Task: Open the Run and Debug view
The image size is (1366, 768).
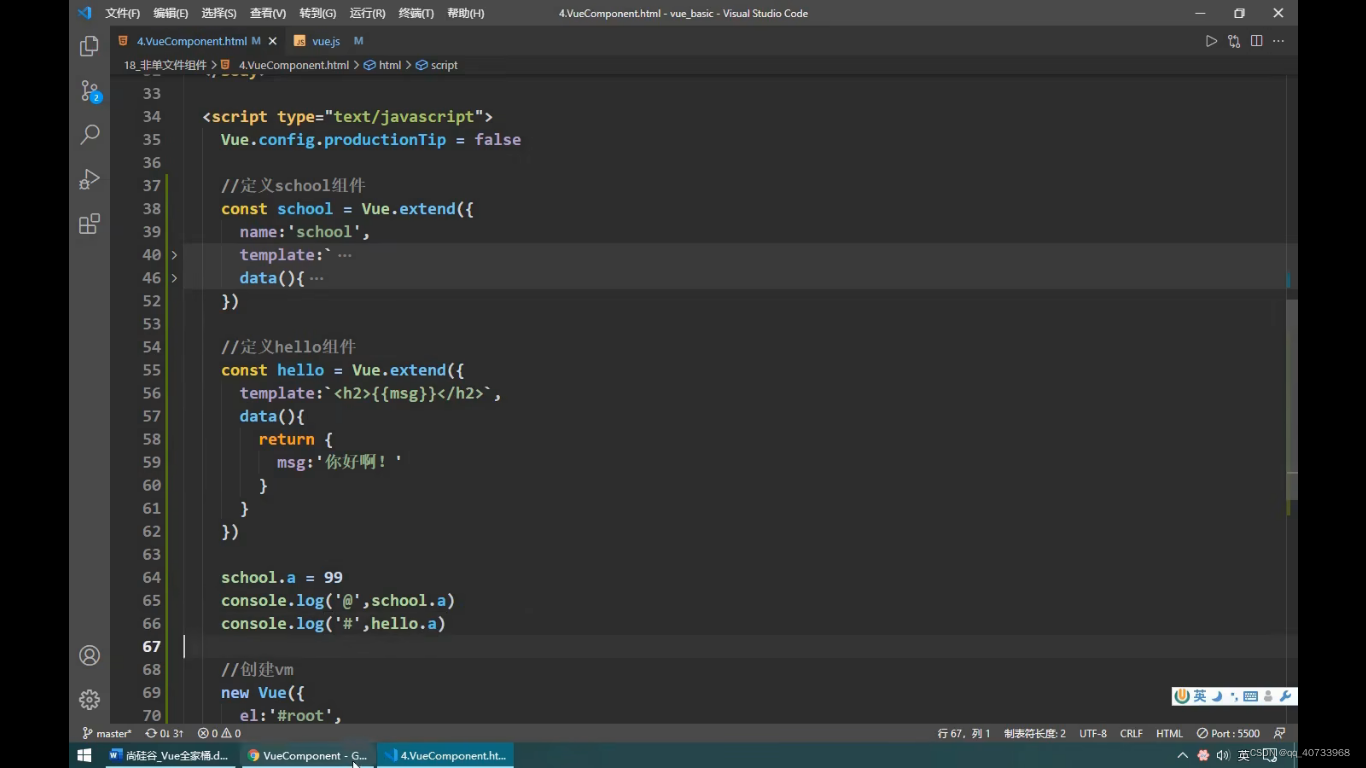Action: 89,179
